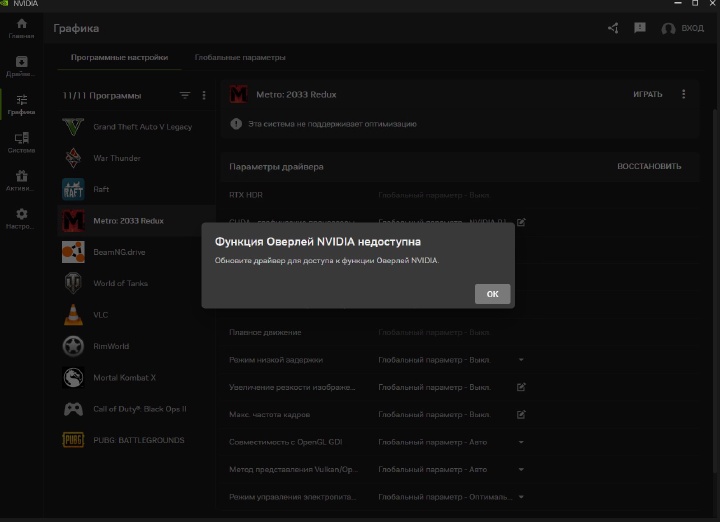The width and height of the screenshot is (720, 522).
Task: Expand Режим низкой задержки dropdown
Action: pyautogui.click(x=521, y=359)
